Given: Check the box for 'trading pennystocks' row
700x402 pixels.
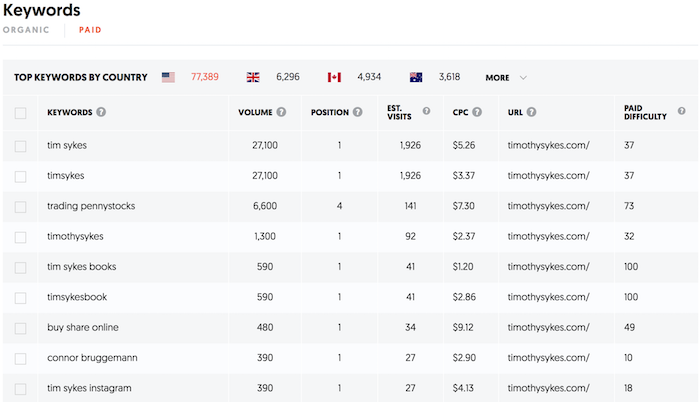Looking at the screenshot, I should (x=21, y=207).
